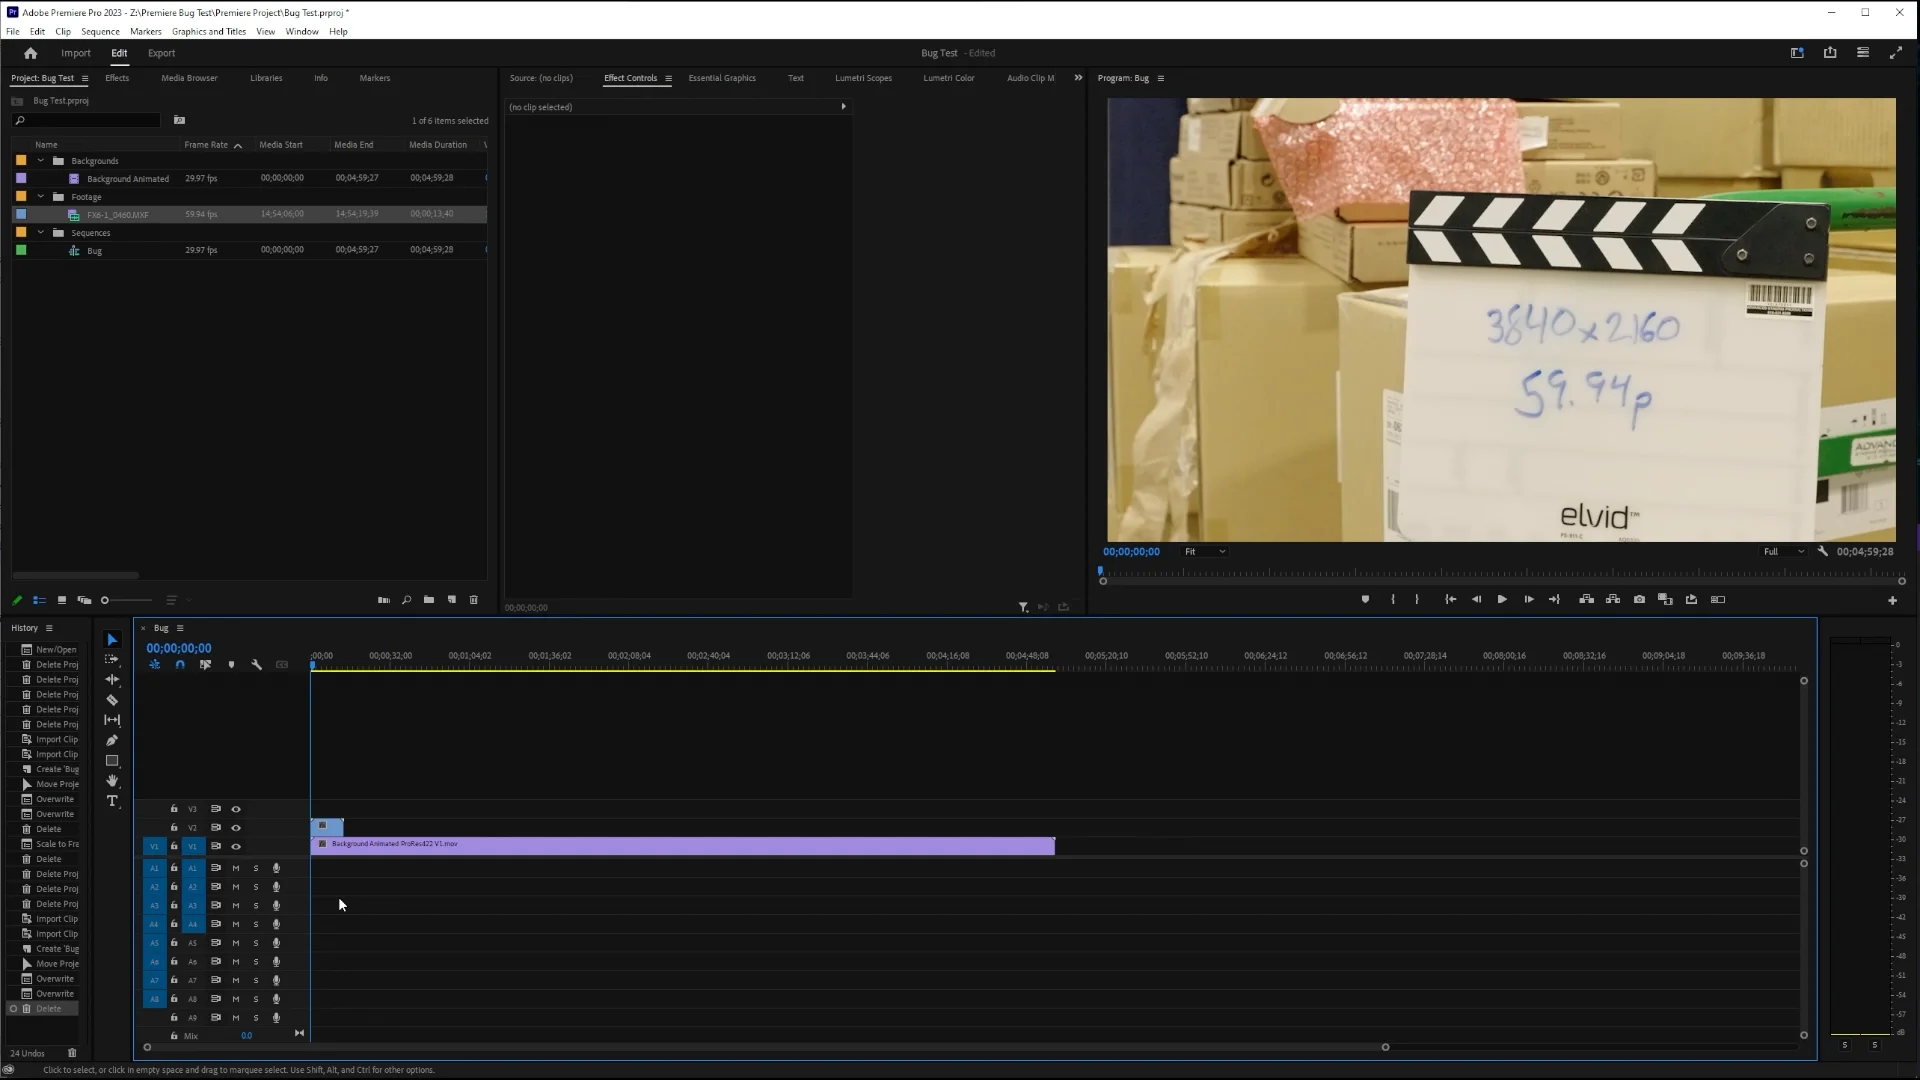Select the Pen tool in timeline toolbar
The width and height of the screenshot is (1920, 1080).
point(112,740)
